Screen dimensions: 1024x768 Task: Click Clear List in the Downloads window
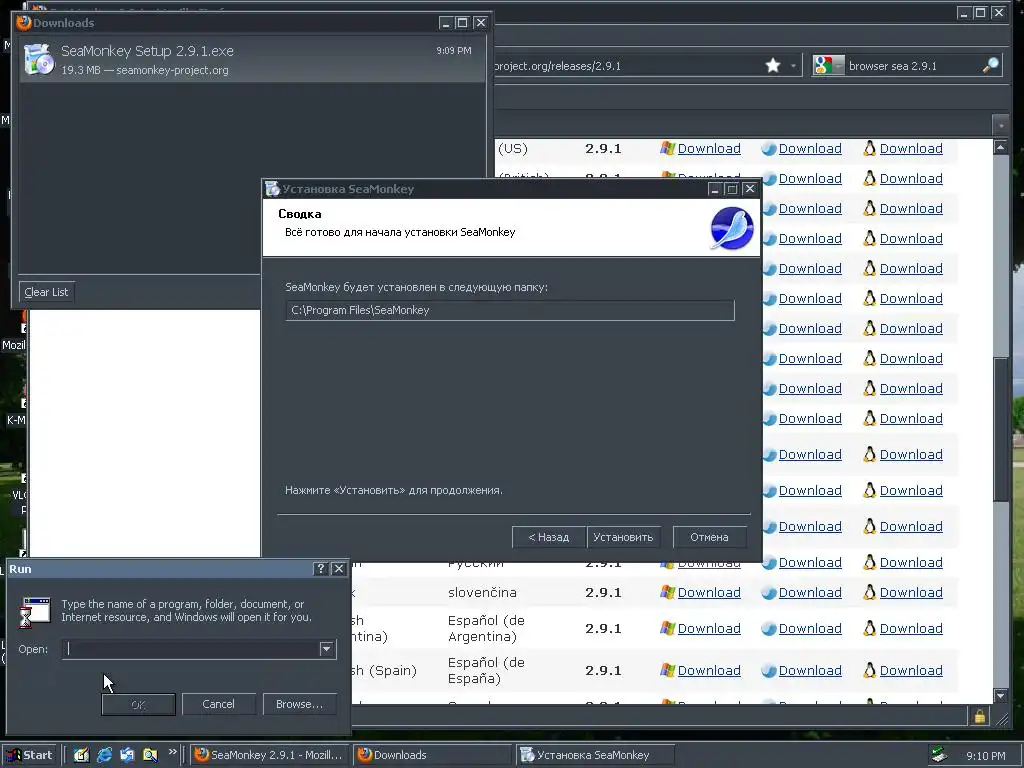(x=46, y=292)
